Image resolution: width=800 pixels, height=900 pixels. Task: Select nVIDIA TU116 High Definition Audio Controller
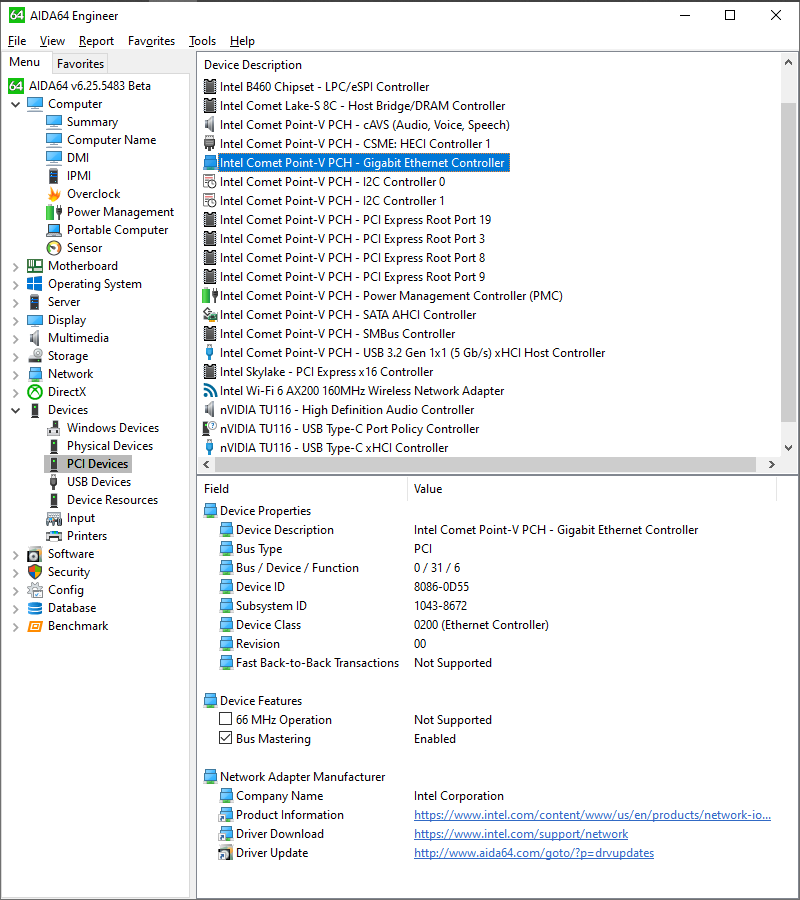pyautogui.click(x=347, y=410)
